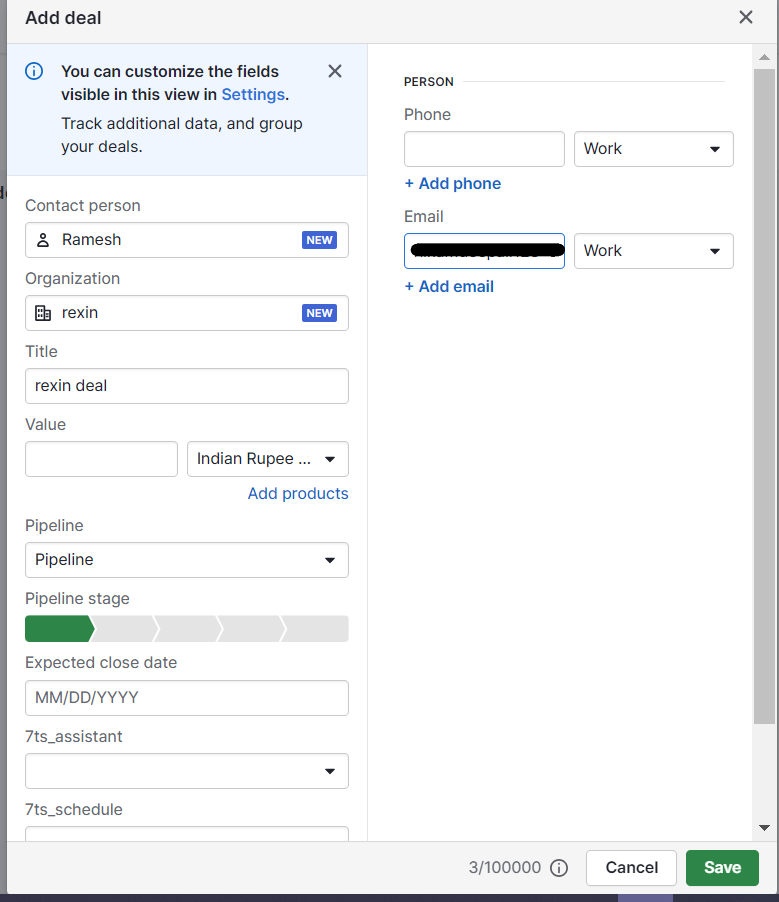Click + Add phone link

click(452, 184)
